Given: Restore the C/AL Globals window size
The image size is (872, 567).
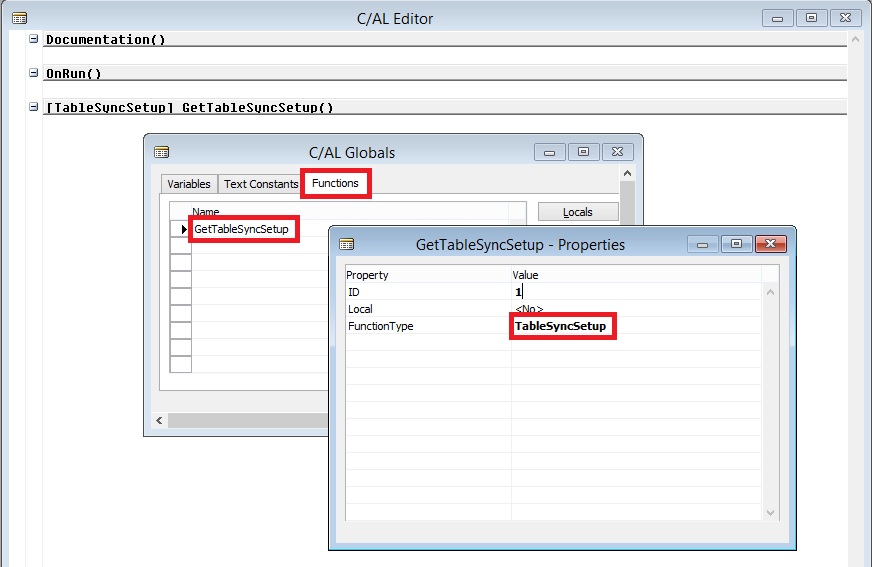Looking at the screenshot, I should click(x=583, y=152).
